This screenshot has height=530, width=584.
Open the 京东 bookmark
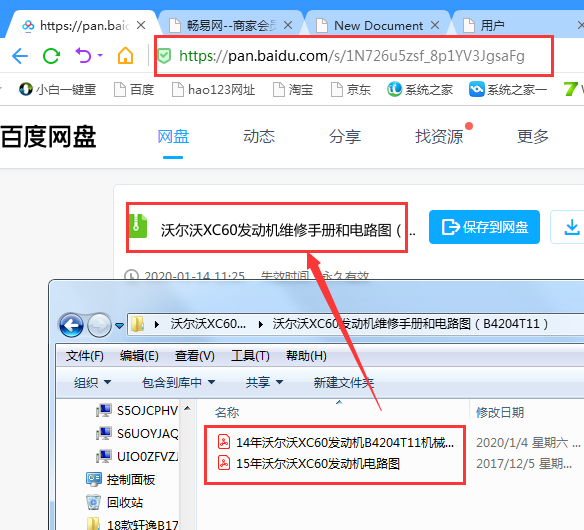[x=351, y=90]
